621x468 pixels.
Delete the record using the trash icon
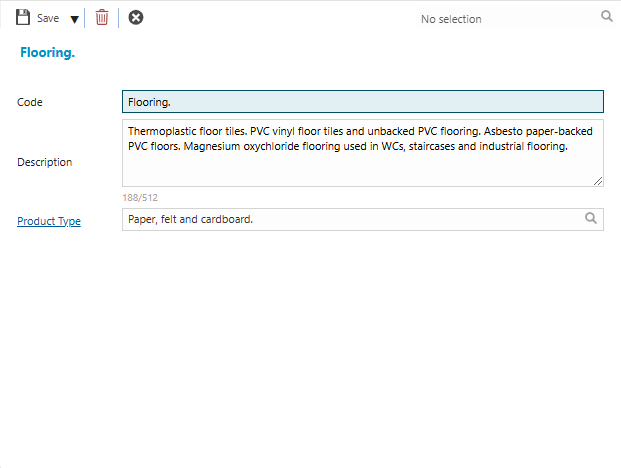pyautogui.click(x=102, y=18)
